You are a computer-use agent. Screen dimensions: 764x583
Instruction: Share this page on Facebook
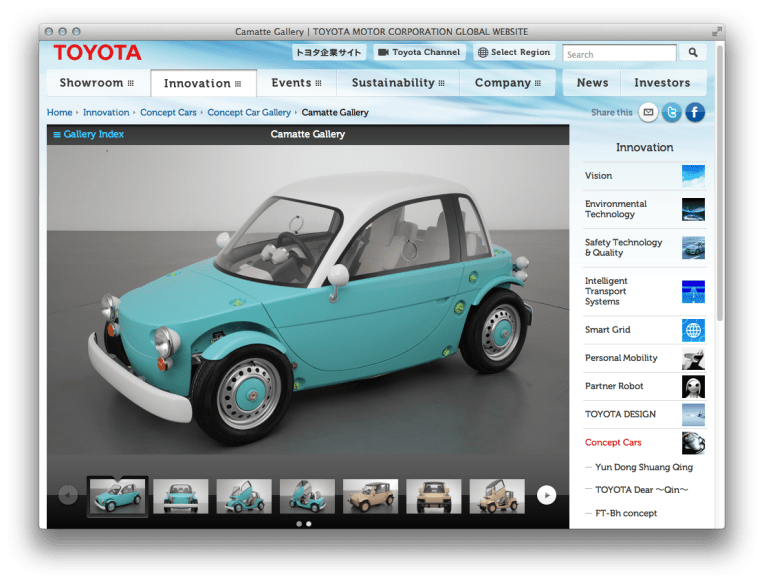[x=694, y=112]
